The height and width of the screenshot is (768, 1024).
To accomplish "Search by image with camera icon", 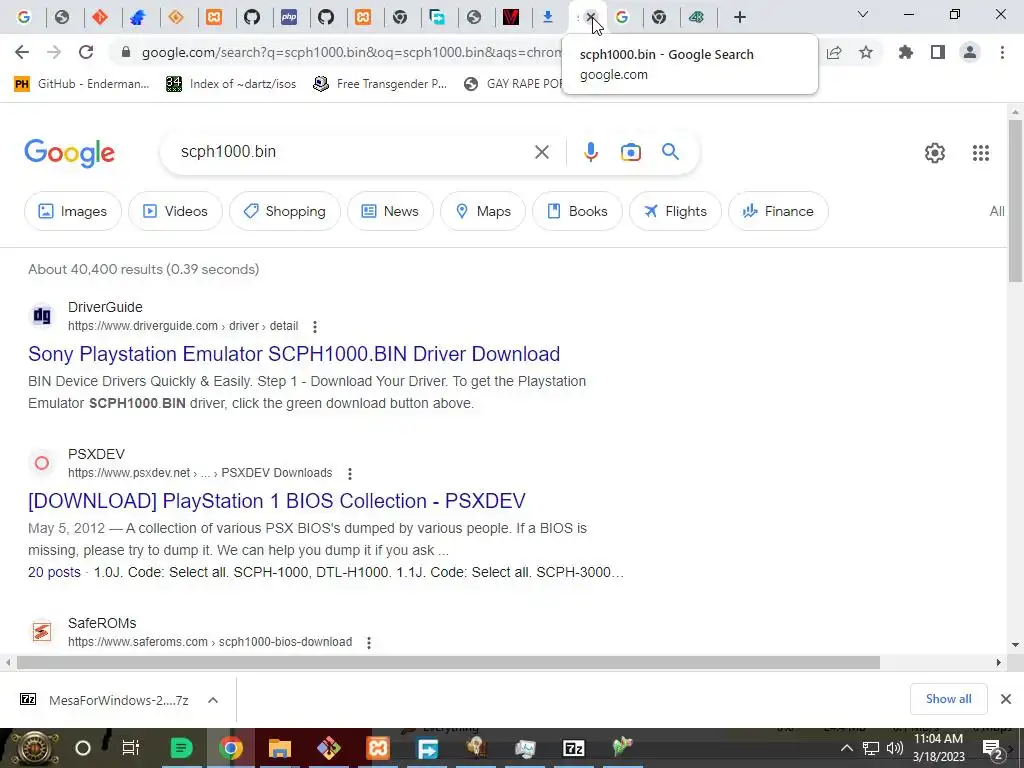I will [x=631, y=152].
